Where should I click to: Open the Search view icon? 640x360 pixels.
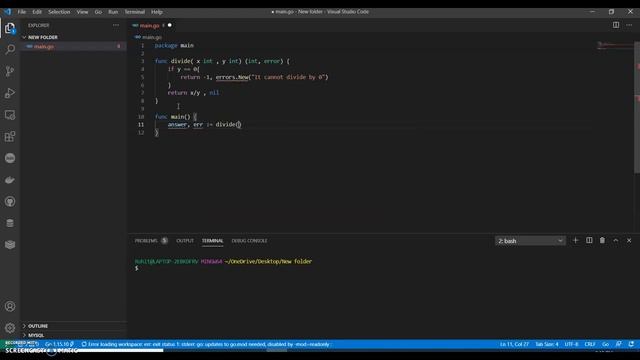(10, 49)
